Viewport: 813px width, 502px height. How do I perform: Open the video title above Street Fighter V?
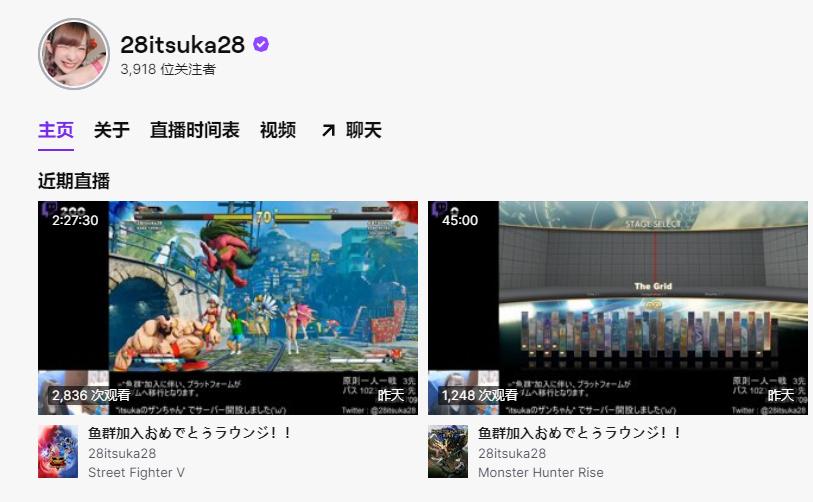click(x=190, y=433)
